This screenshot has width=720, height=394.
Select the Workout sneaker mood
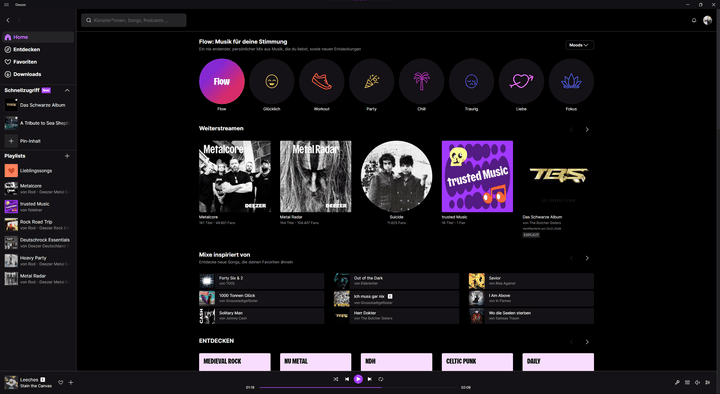321,81
